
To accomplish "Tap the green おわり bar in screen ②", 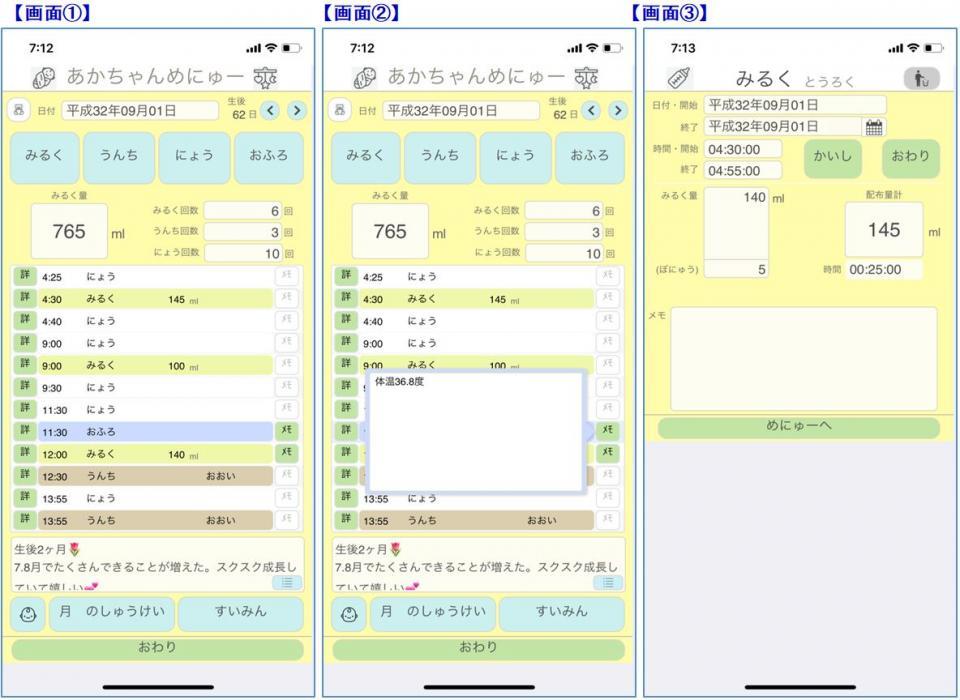I will point(478,649).
